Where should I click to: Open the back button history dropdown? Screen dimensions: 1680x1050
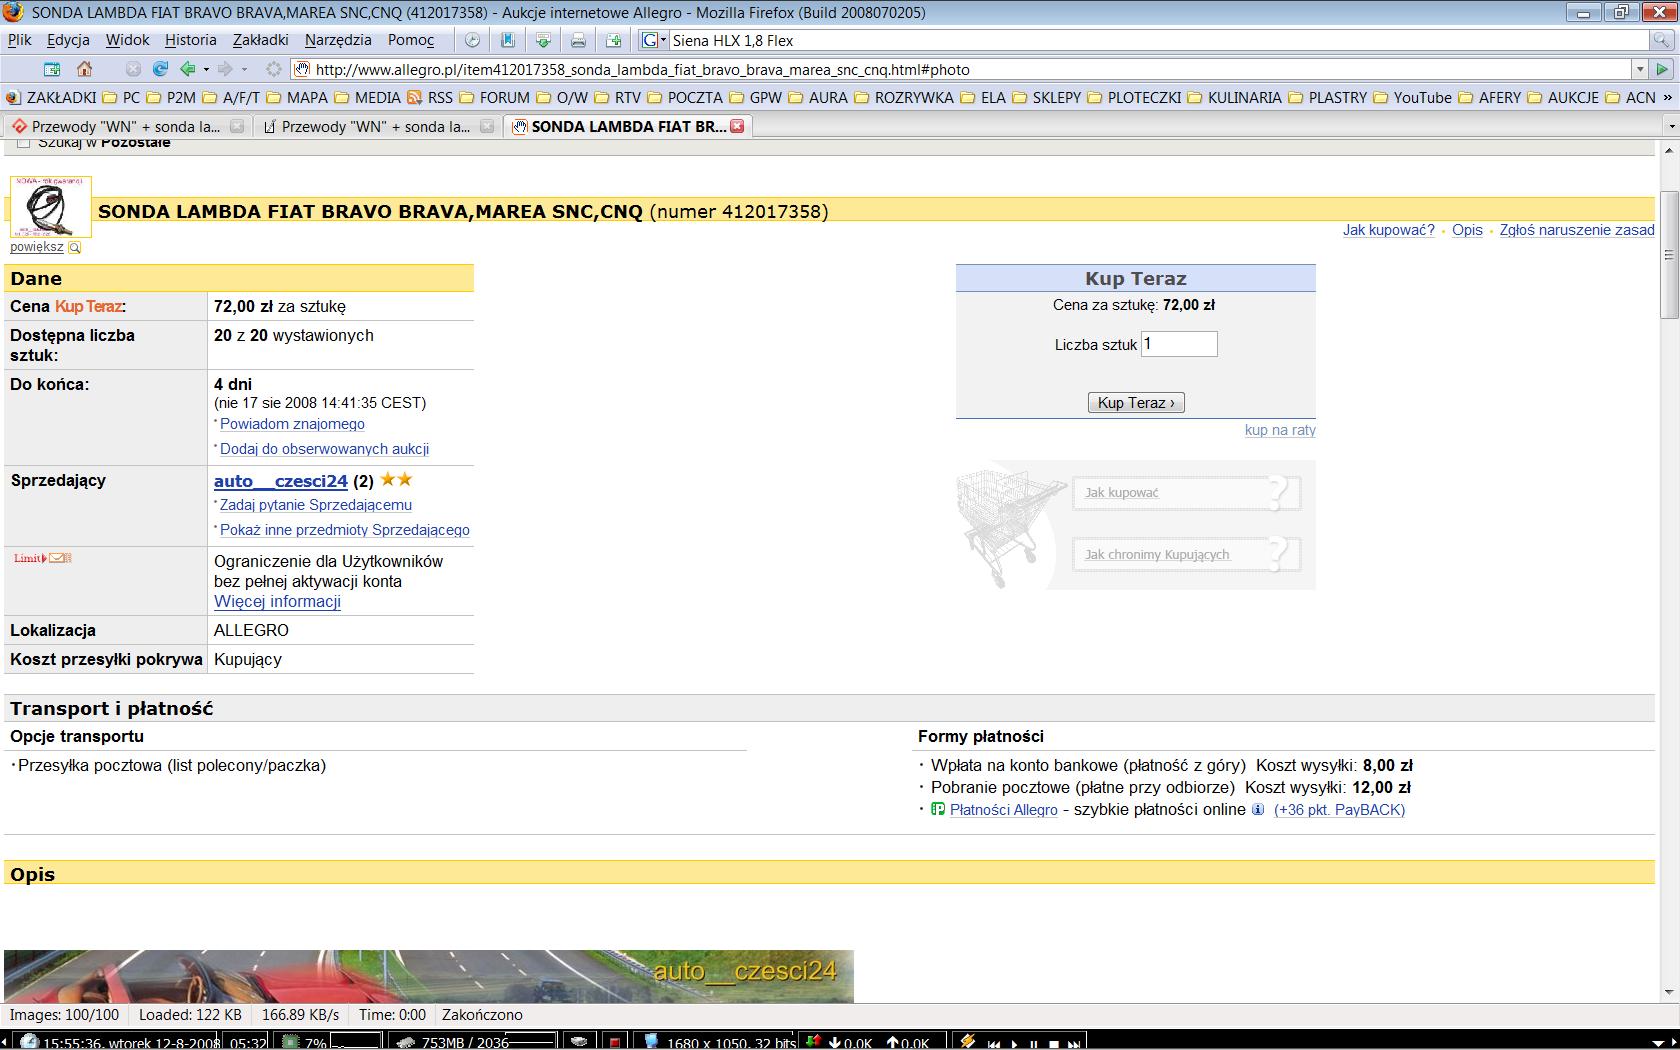tap(206, 69)
